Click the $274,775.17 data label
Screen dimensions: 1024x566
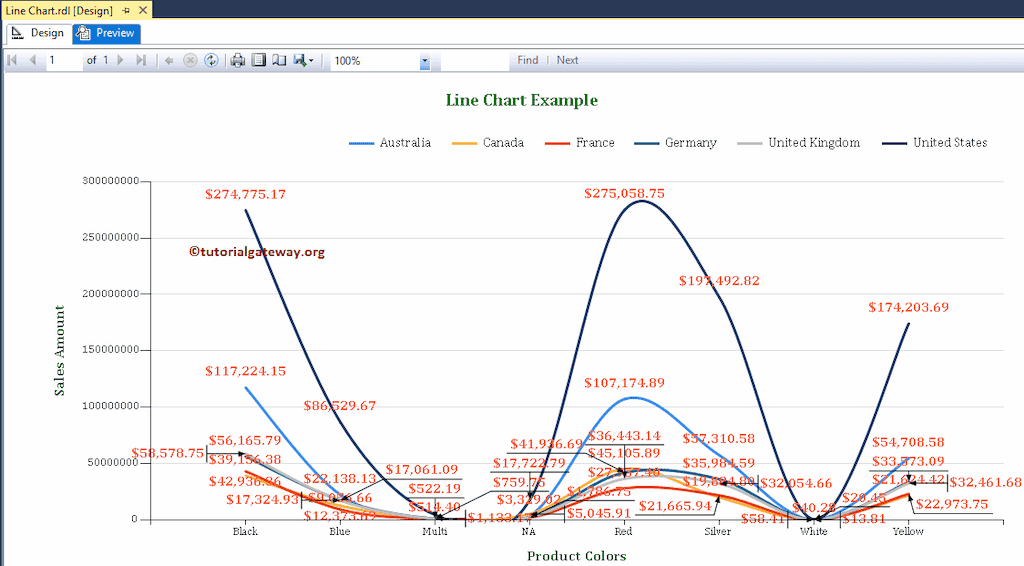point(246,194)
